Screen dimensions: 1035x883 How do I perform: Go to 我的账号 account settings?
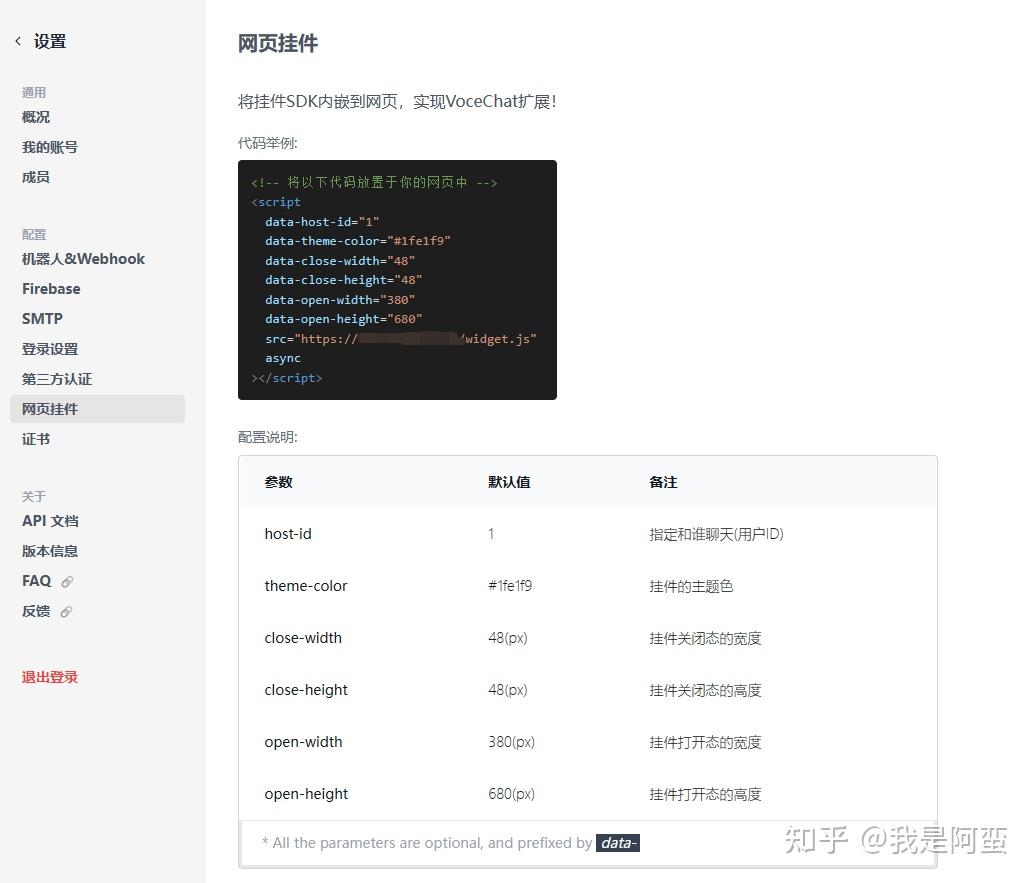pos(50,147)
